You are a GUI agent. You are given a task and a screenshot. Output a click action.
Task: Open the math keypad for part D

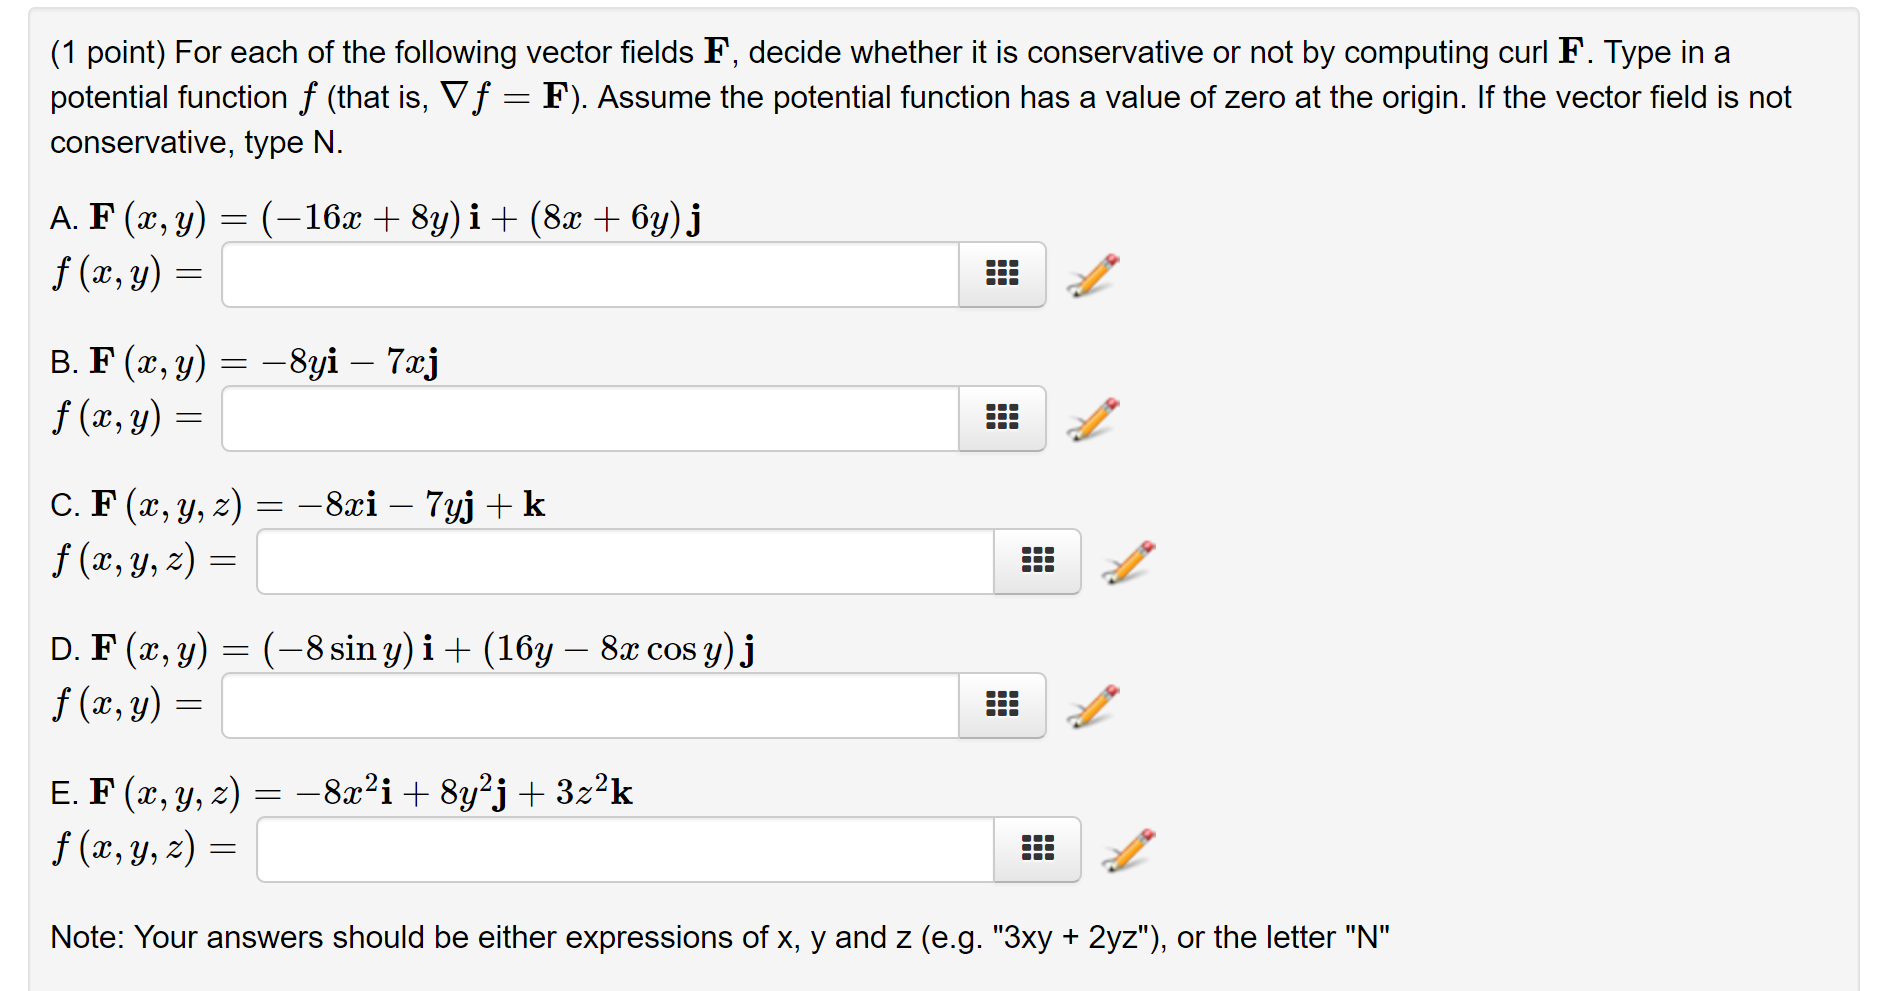coord(1001,705)
